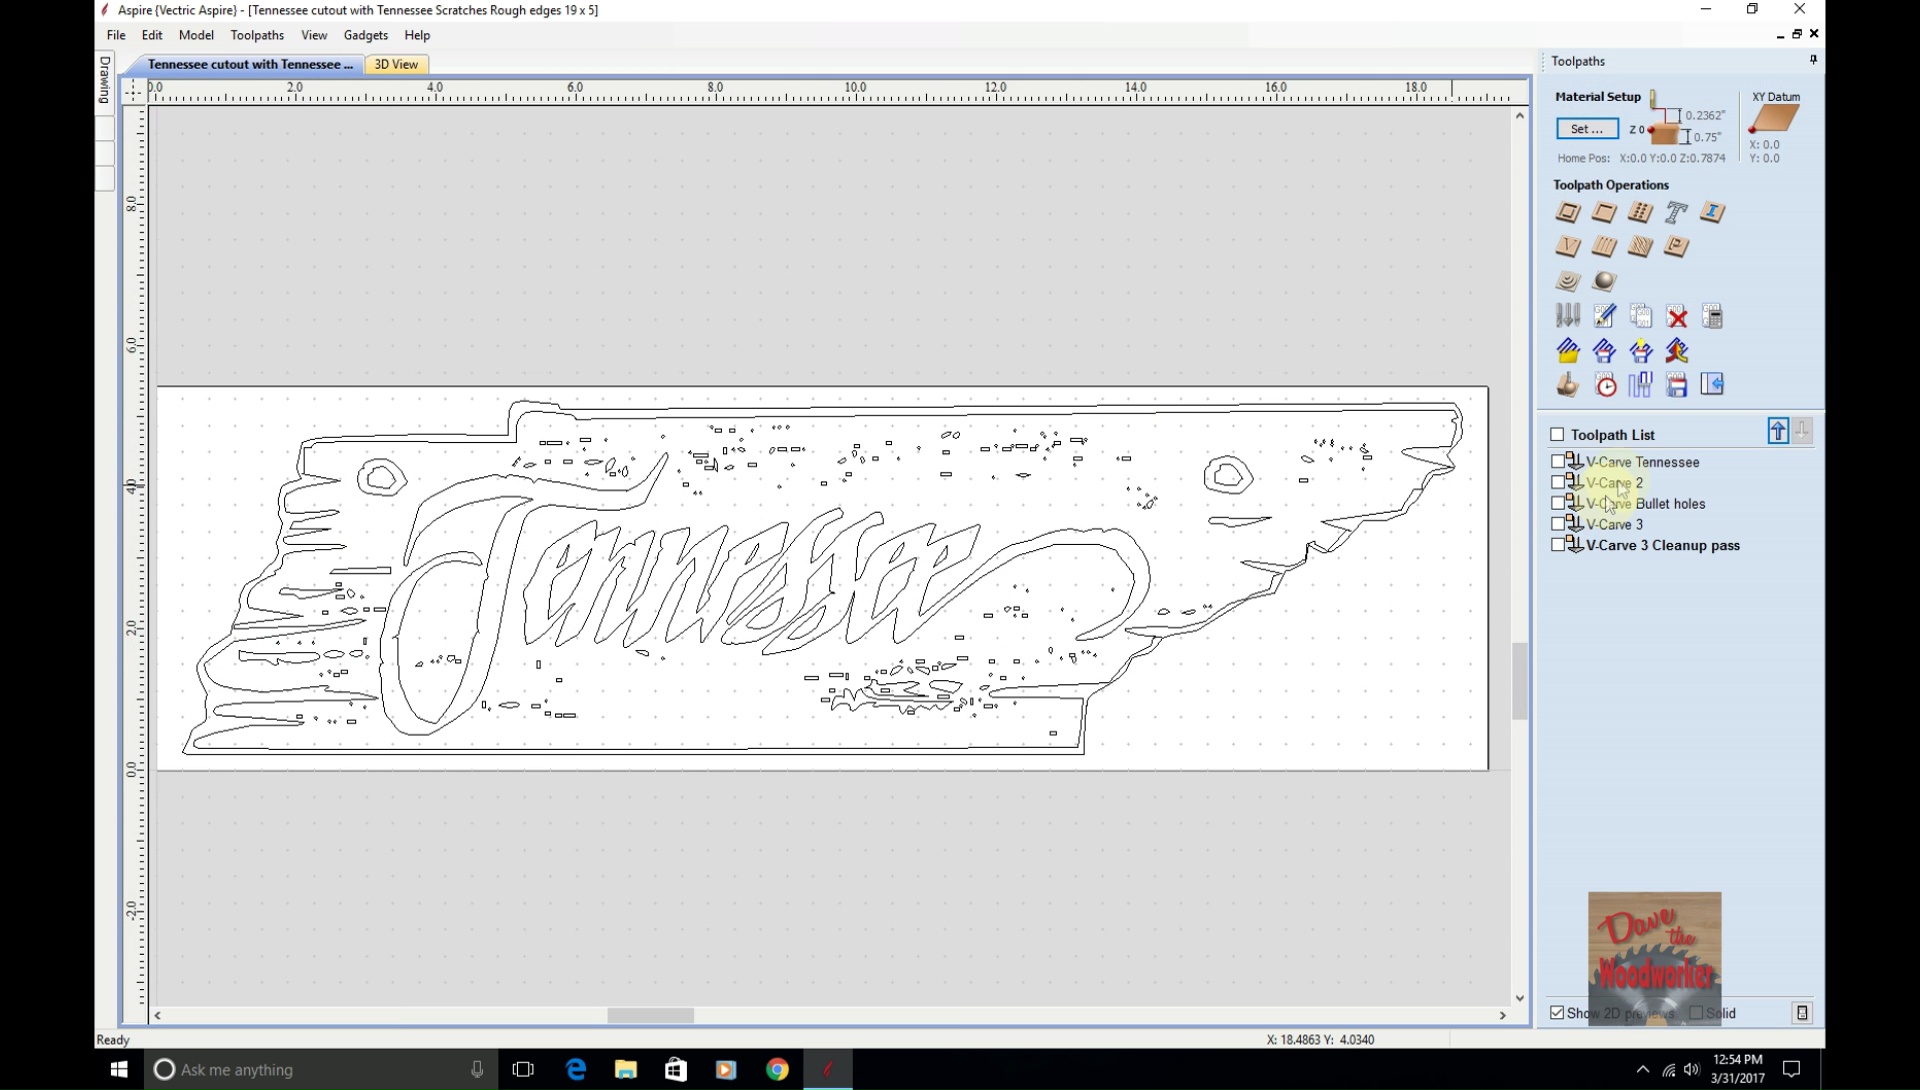
Task: Create a V-Carve toolpath
Action: tap(1568, 247)
